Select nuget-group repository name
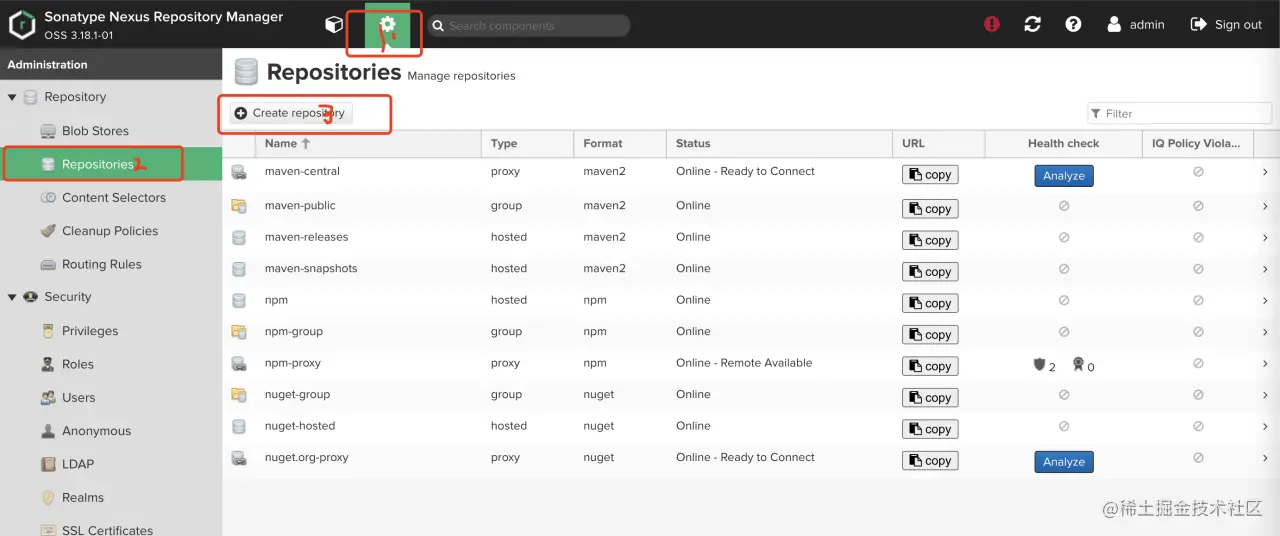 click(x=297, y=394)
